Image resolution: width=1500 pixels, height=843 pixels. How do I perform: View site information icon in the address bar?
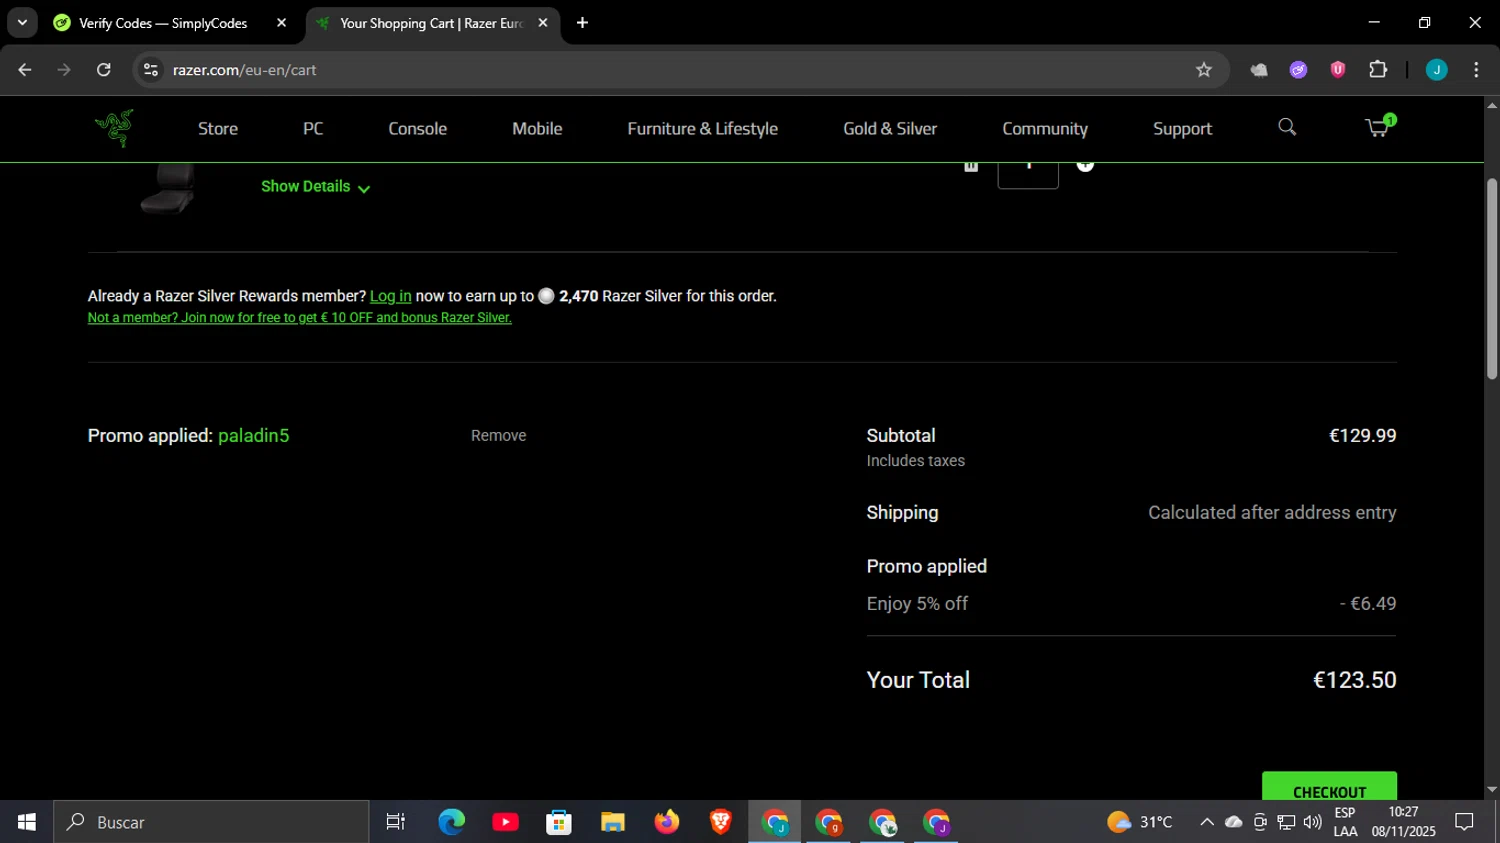151,70
